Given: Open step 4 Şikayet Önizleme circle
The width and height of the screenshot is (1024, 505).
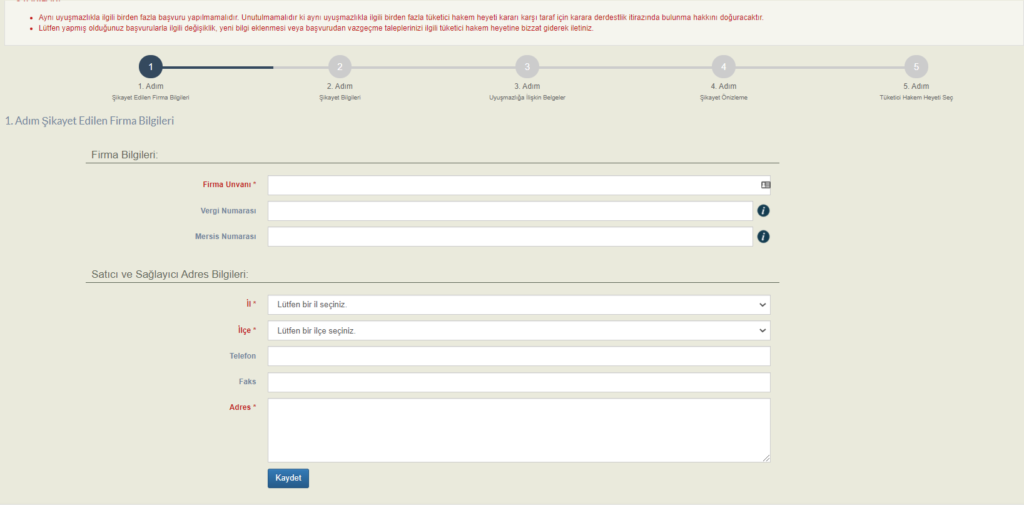Looking at the screenshot, I should (x=723, y=67).
